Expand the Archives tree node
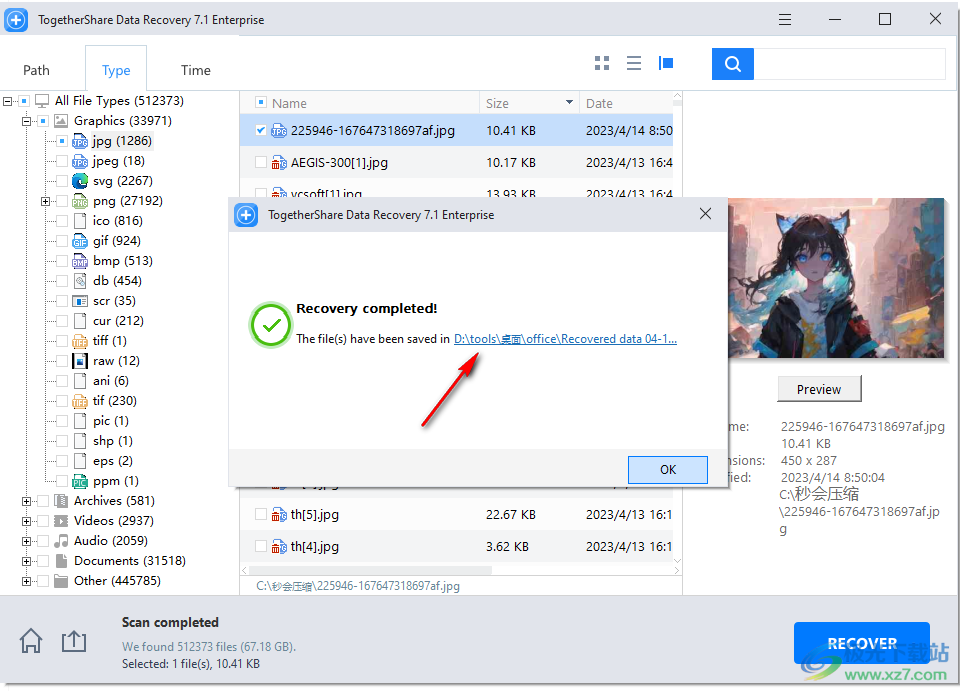 (26, 501)
